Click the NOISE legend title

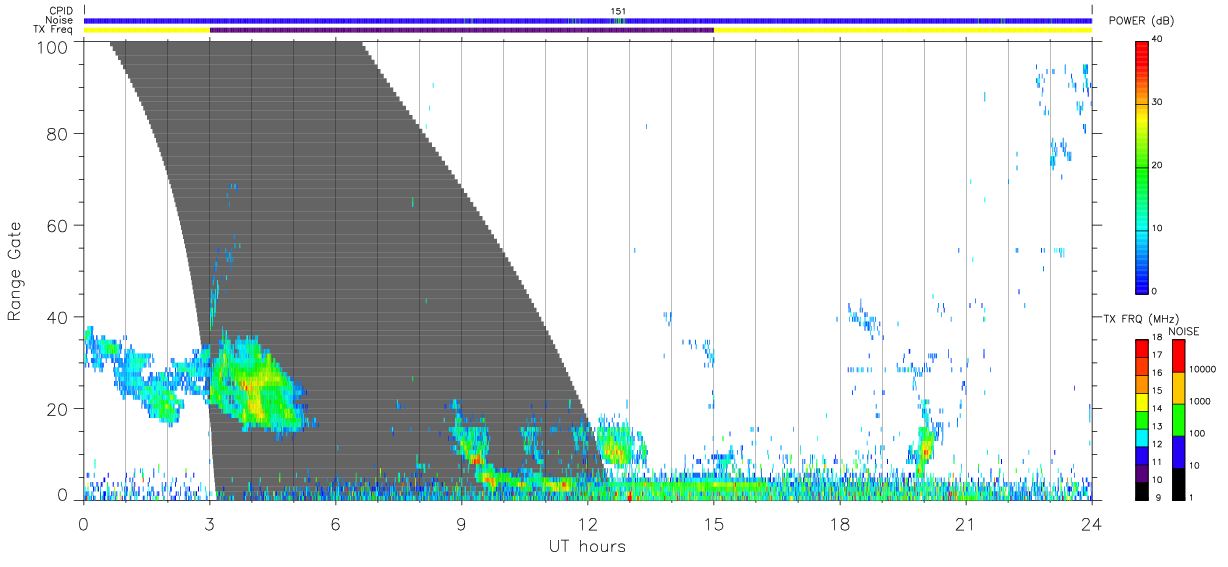[1184, 331]
